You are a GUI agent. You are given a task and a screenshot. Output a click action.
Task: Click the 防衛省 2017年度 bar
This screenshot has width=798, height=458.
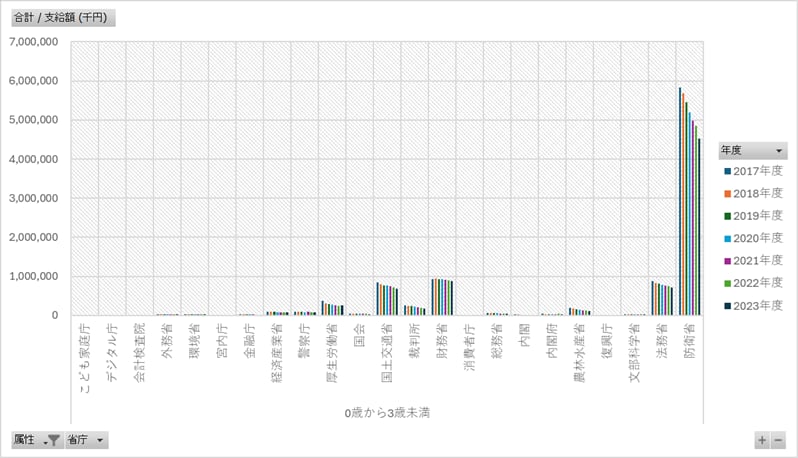[680, 201]
